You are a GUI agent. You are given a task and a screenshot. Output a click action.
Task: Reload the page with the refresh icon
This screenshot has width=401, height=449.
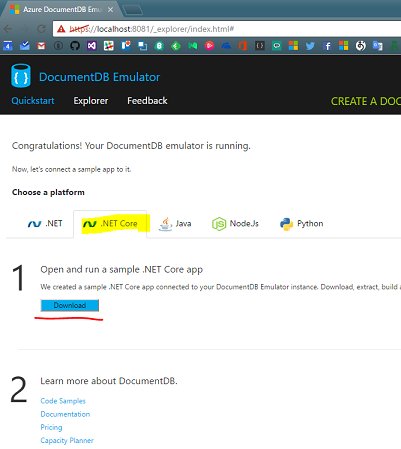pyautogui.click(x=41, y=29)
